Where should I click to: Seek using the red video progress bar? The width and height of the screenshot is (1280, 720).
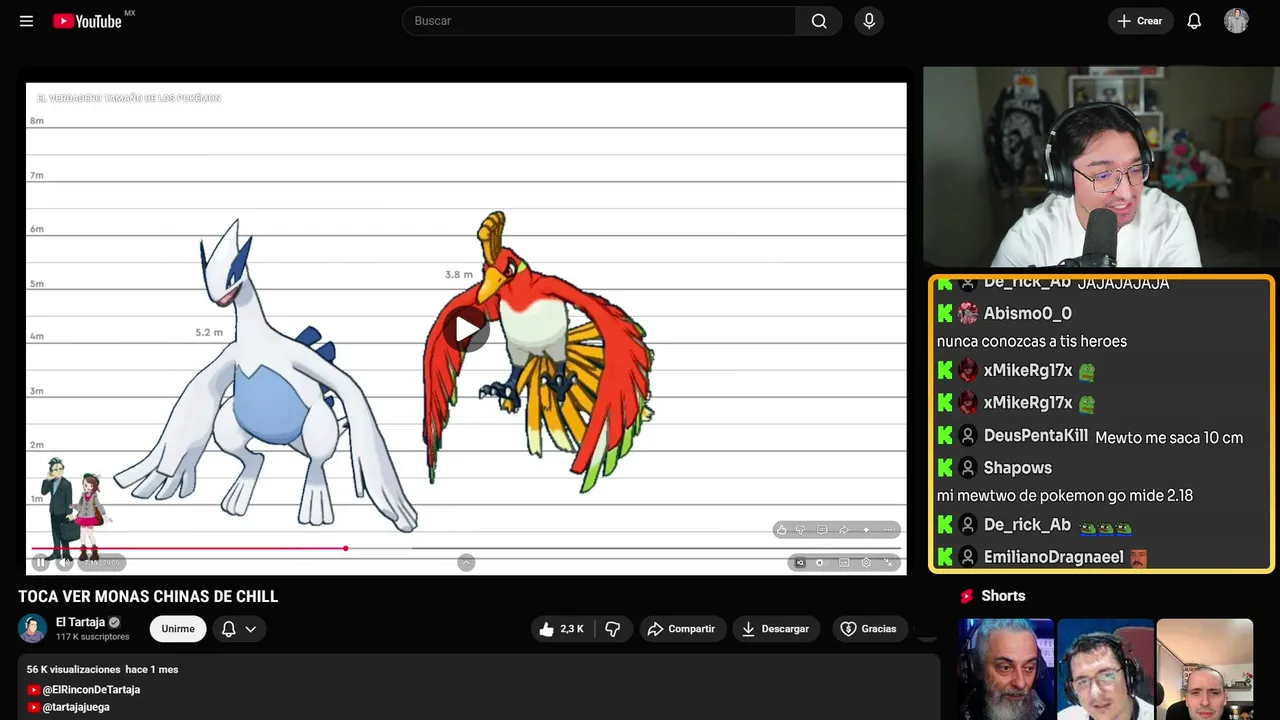[x=189, y=548]
